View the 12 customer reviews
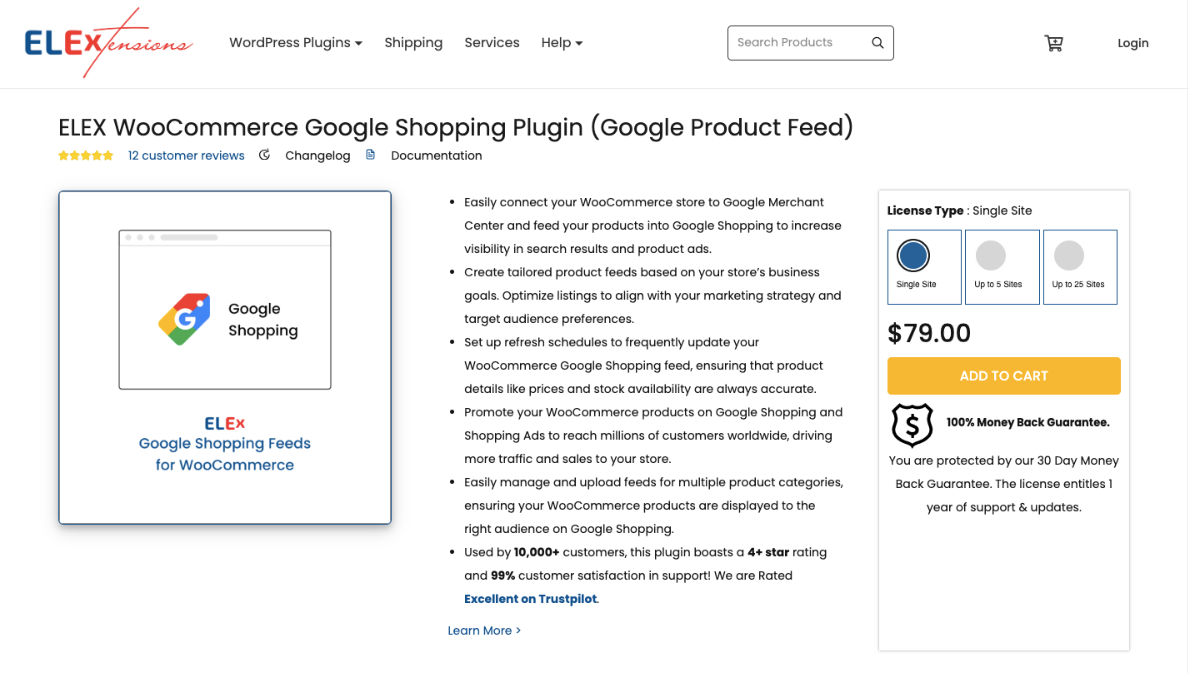 coord(186,155)
